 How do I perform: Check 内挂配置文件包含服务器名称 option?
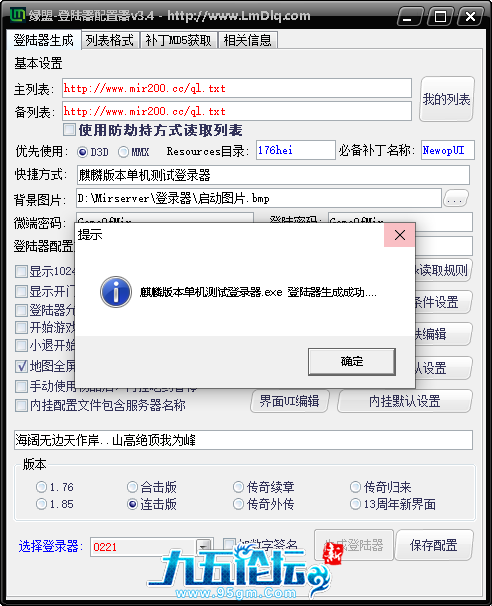[21, 405]
